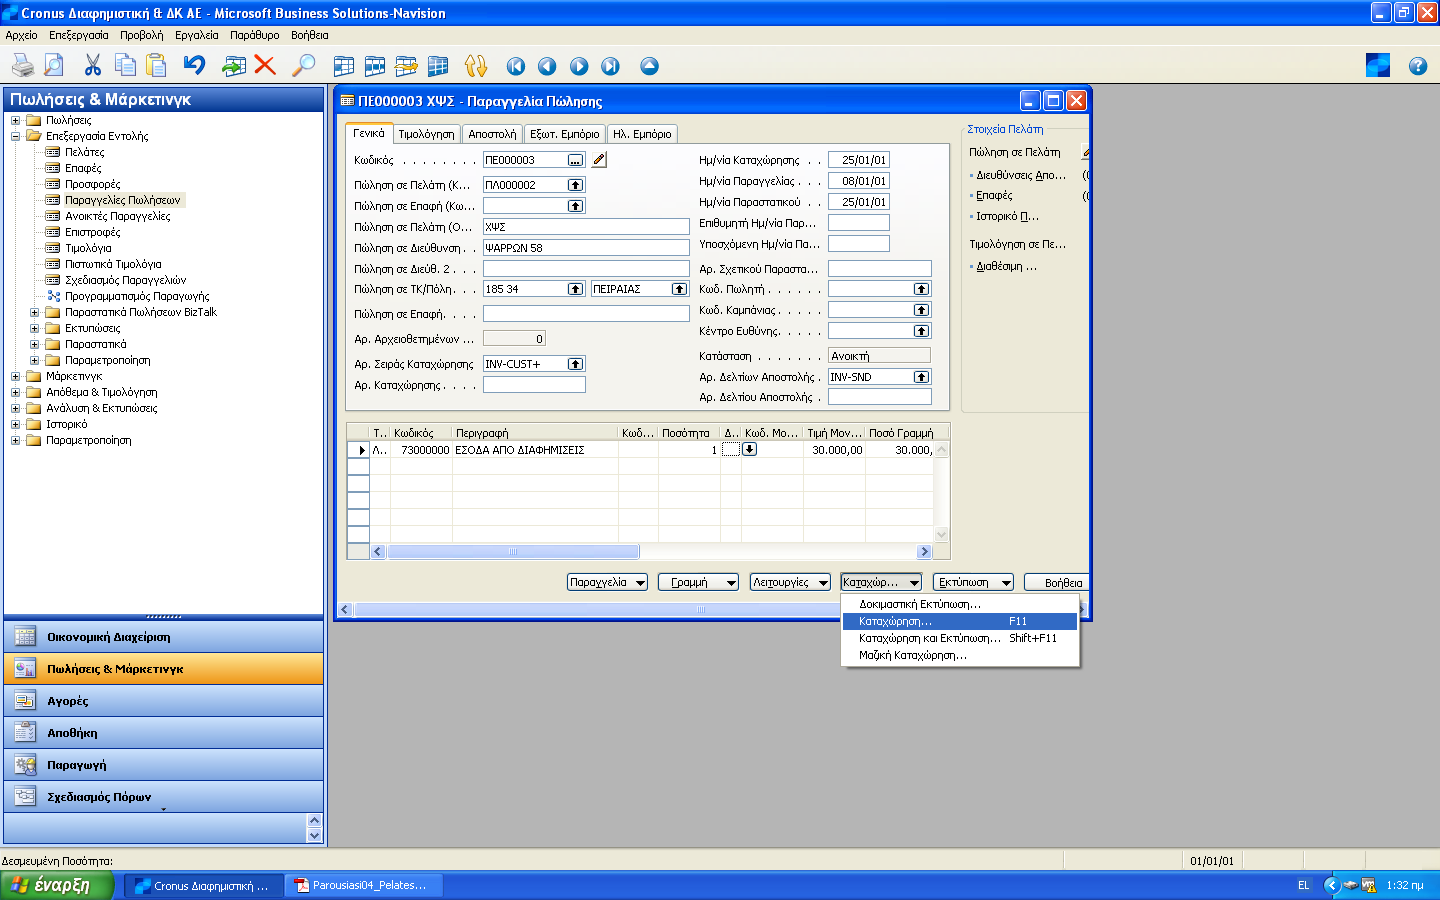Click the red X Delete icon
The width and height of the screenshot is (1440, 900).
(x=265, y=66)
